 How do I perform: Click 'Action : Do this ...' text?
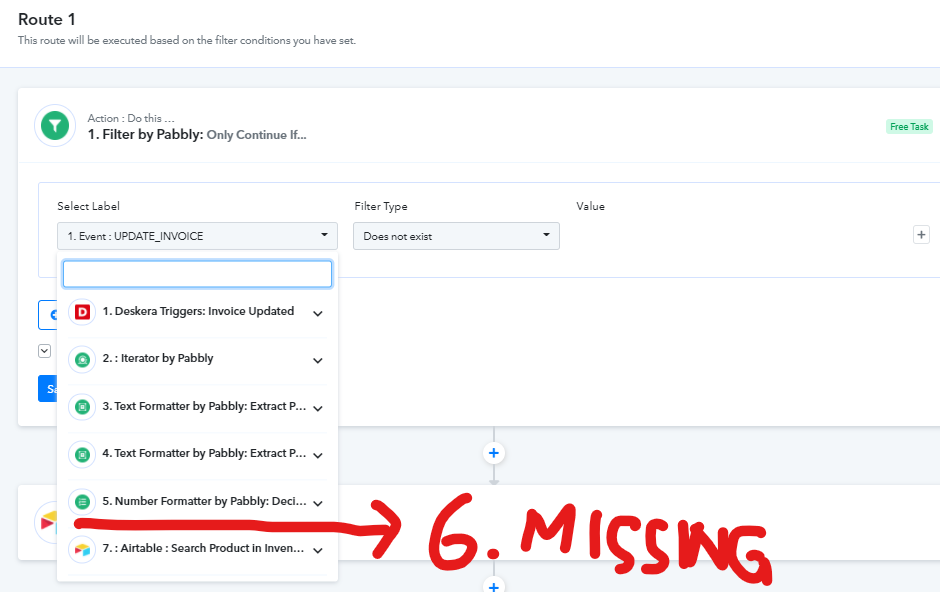131,118
